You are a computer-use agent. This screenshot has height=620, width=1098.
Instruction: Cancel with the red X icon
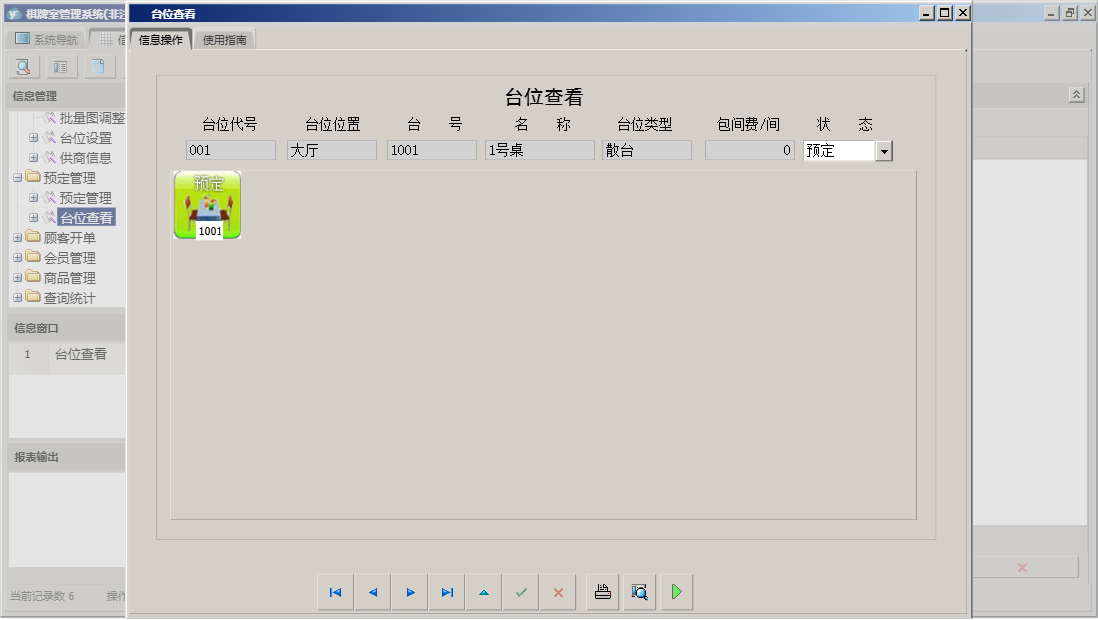pos(557,591)
